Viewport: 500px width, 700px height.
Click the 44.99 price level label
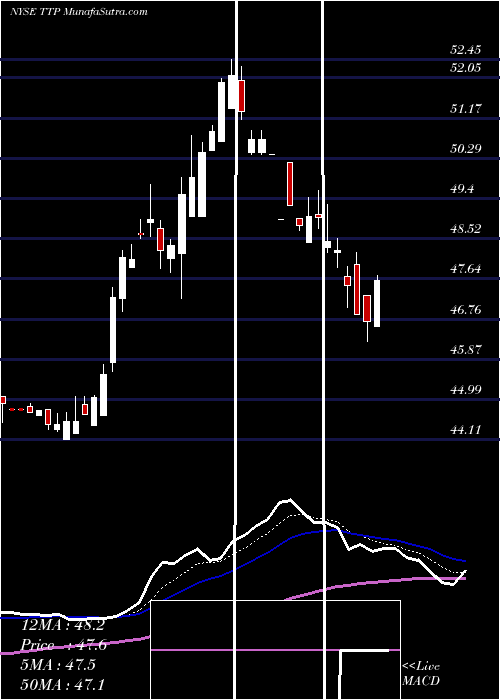click(466, 390)
